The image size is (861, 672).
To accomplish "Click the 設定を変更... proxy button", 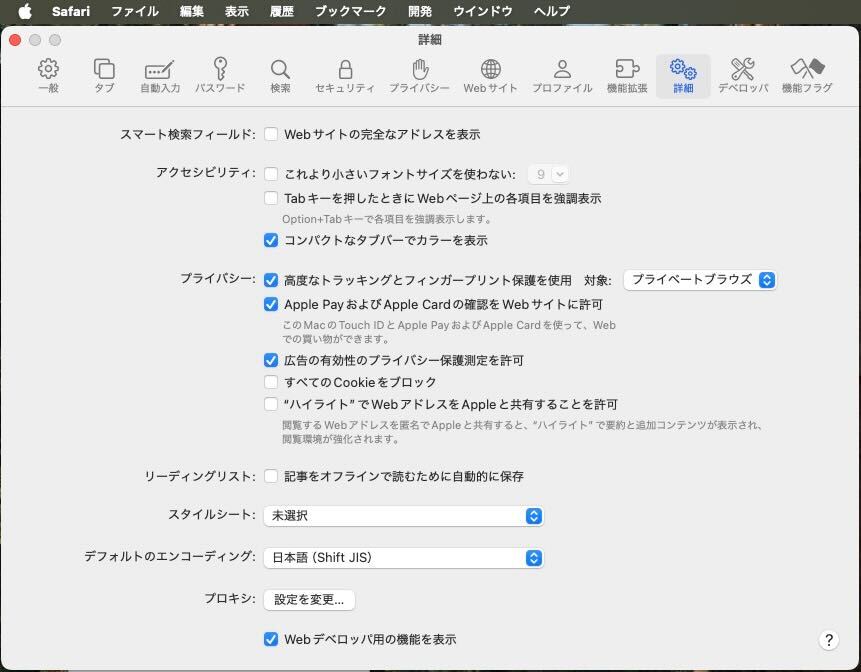I will click(309, 600).
